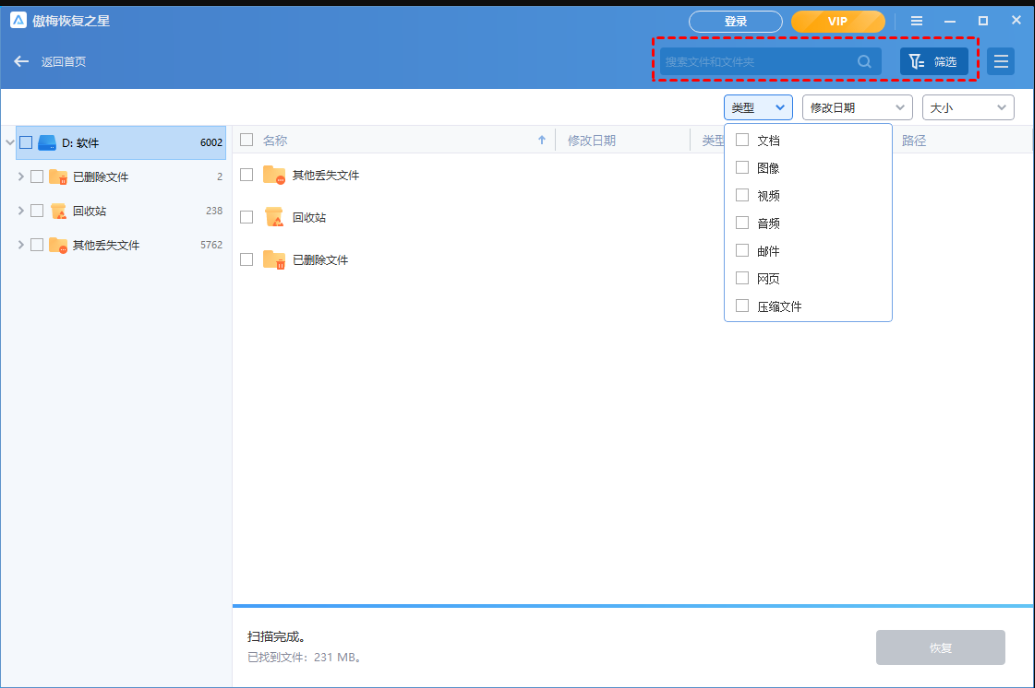
Task: Click the 恢复 recover button
Action: coord(940,648)
